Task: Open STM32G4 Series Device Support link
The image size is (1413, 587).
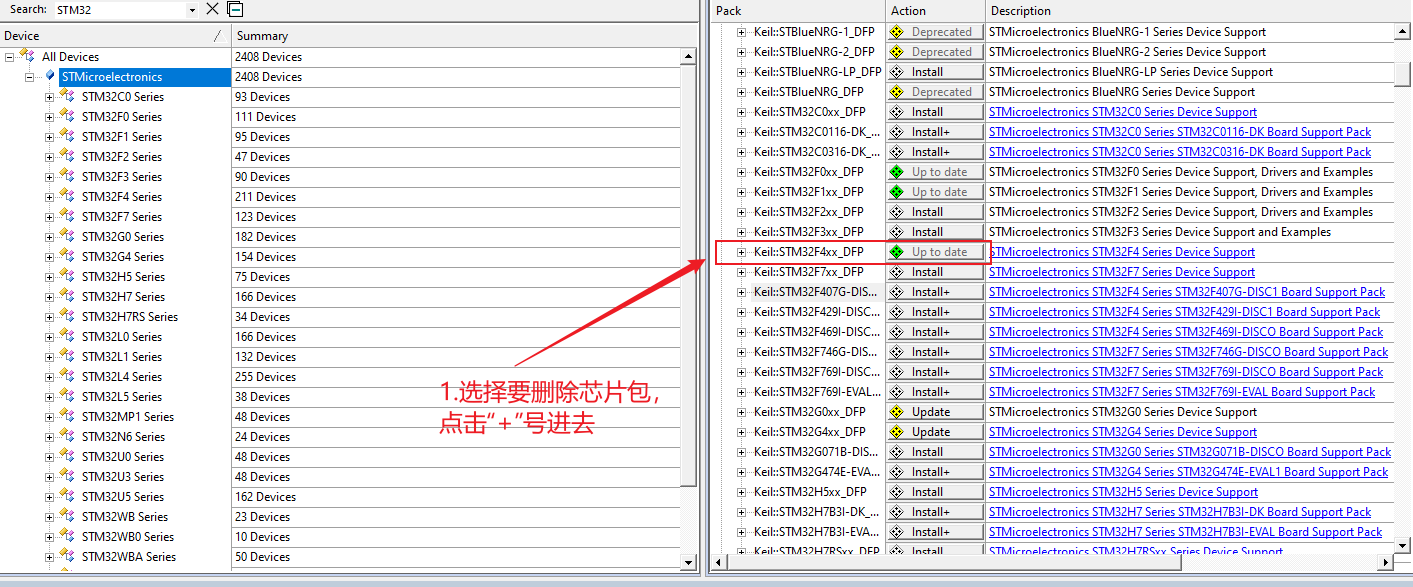Action: (1123, 432)
